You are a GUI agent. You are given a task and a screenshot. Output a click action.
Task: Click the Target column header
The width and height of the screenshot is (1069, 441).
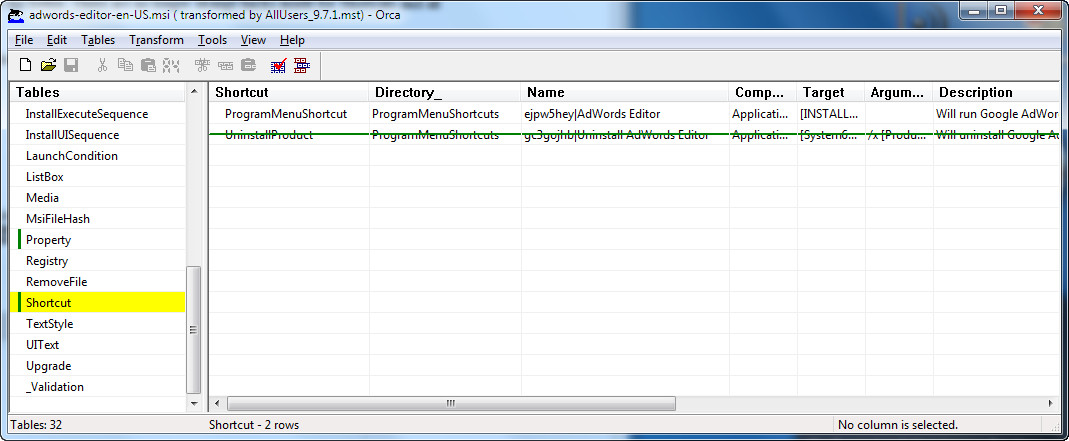[x=831, y=92]
